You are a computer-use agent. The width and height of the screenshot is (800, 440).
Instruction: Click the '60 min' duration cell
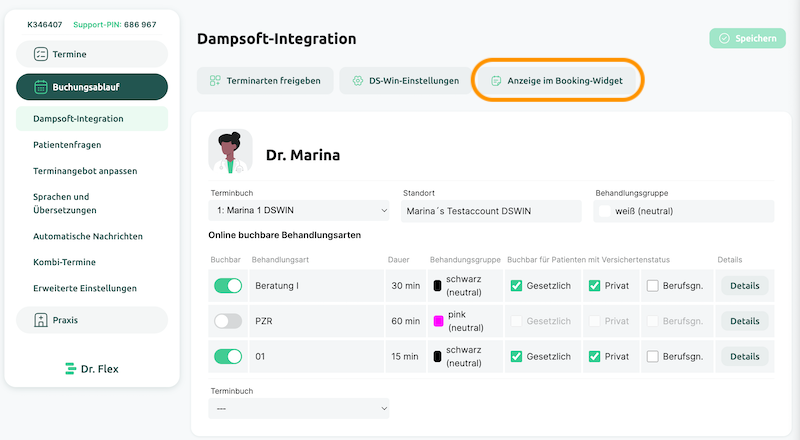(x=406, y=321)
